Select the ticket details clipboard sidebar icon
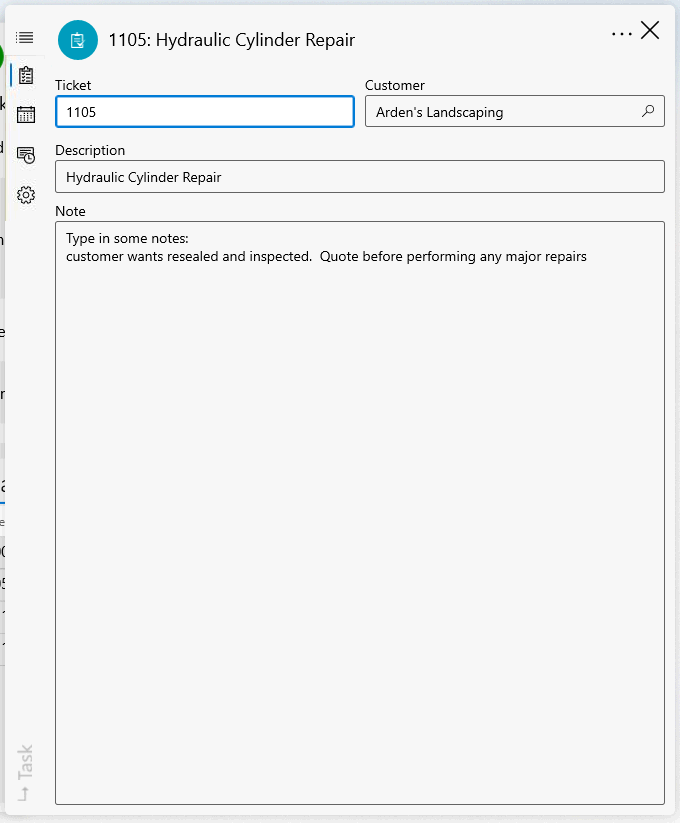 (26, 75)
